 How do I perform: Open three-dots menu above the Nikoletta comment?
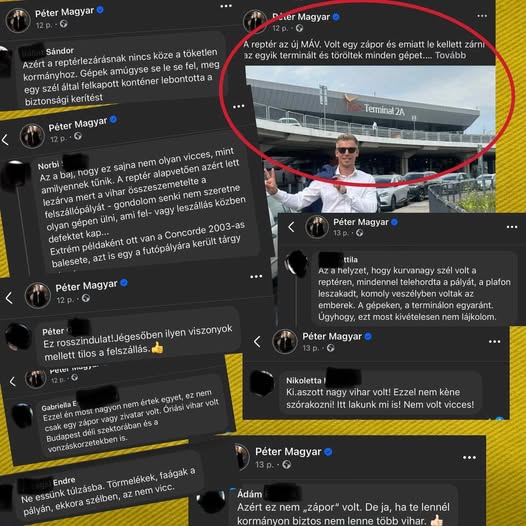[494, 341]
